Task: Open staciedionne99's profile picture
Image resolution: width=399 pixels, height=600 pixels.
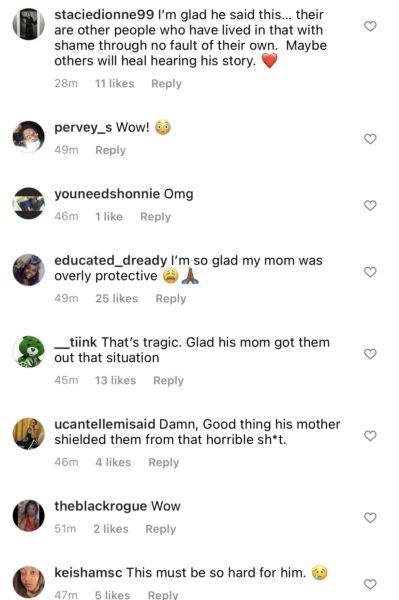Action: (x=29, y=24)
